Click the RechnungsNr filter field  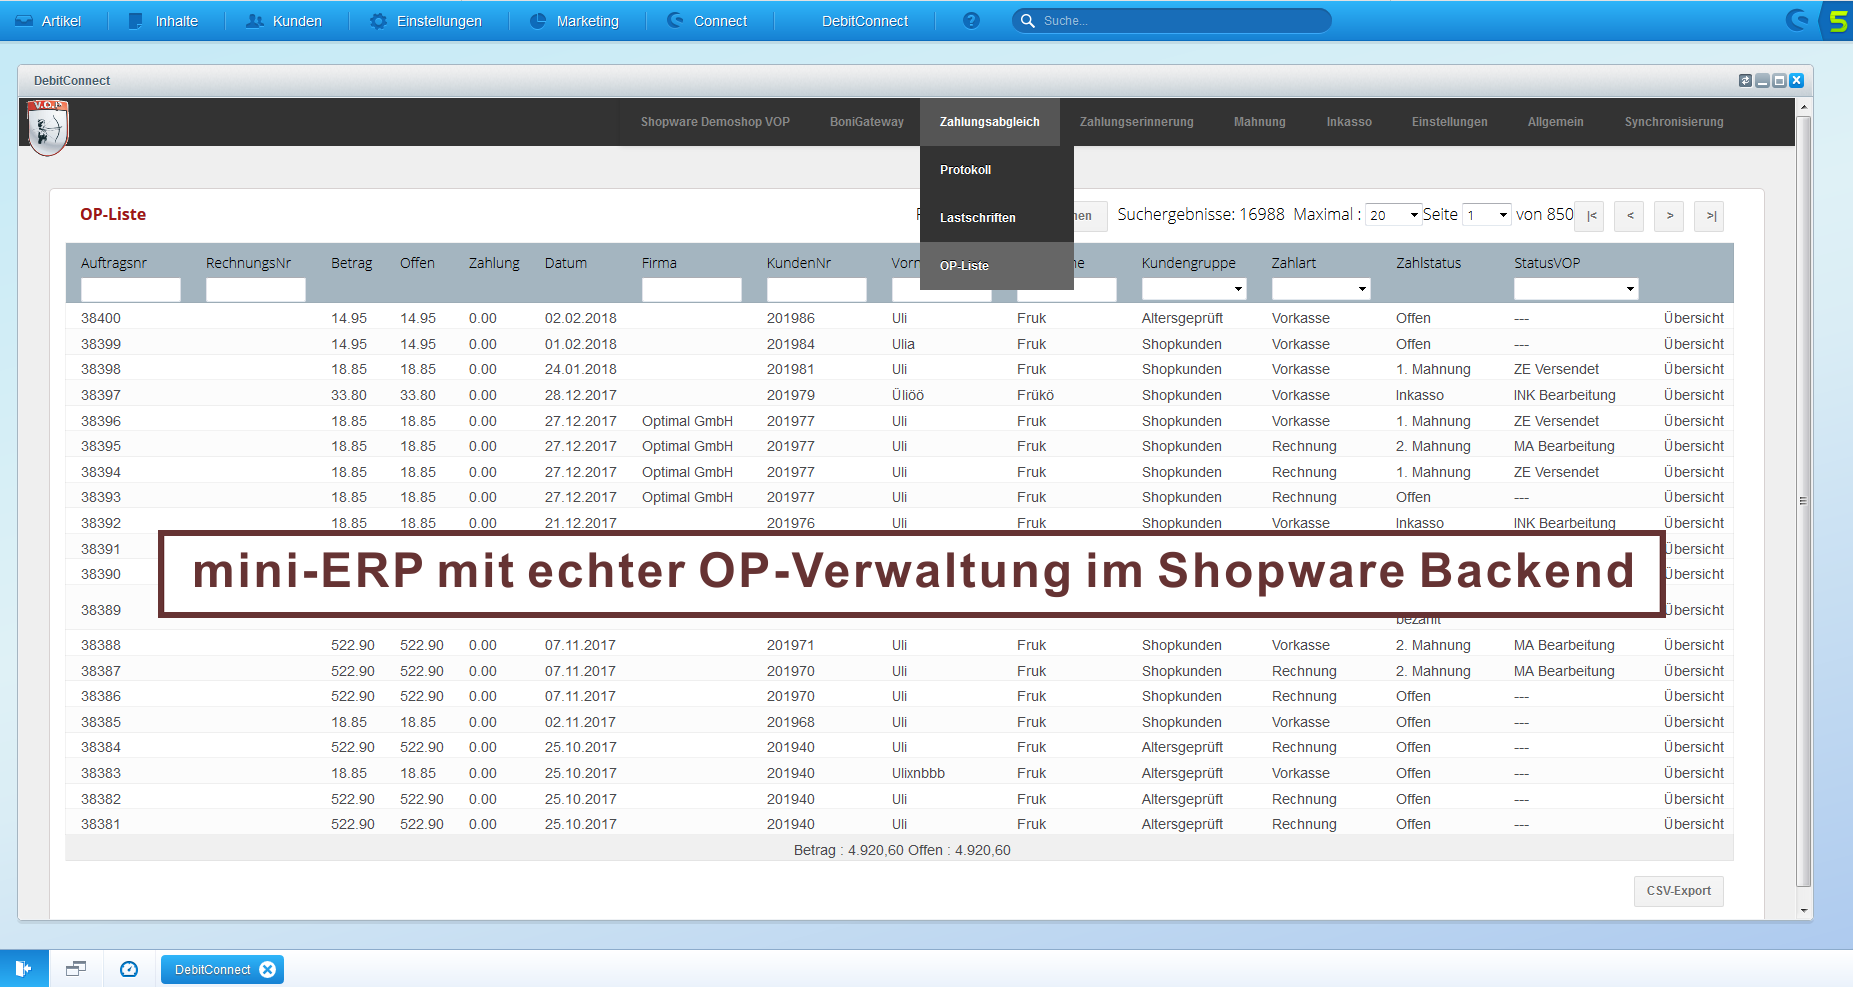click(256, 289)
